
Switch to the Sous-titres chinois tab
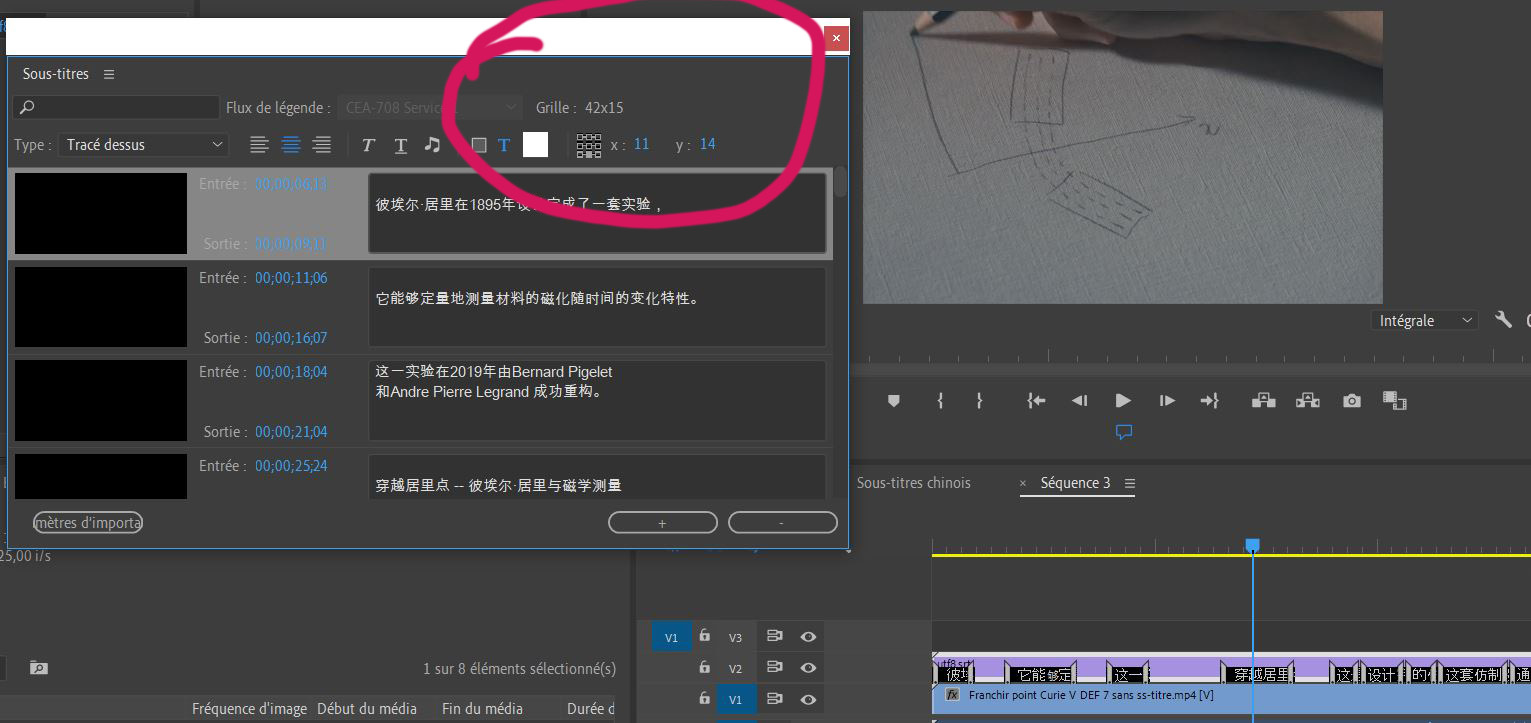pyautogui.click(x=913, y=483)
